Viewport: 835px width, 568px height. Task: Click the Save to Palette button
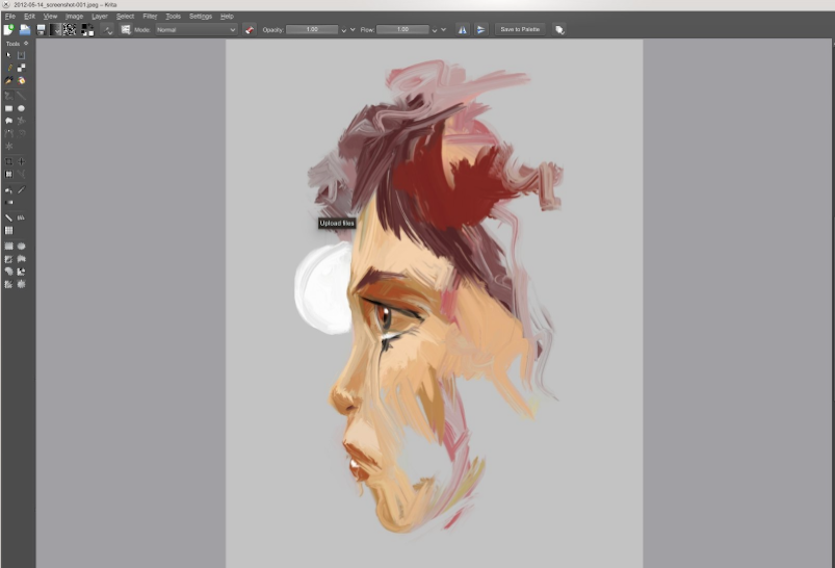(x=520, y=30)
